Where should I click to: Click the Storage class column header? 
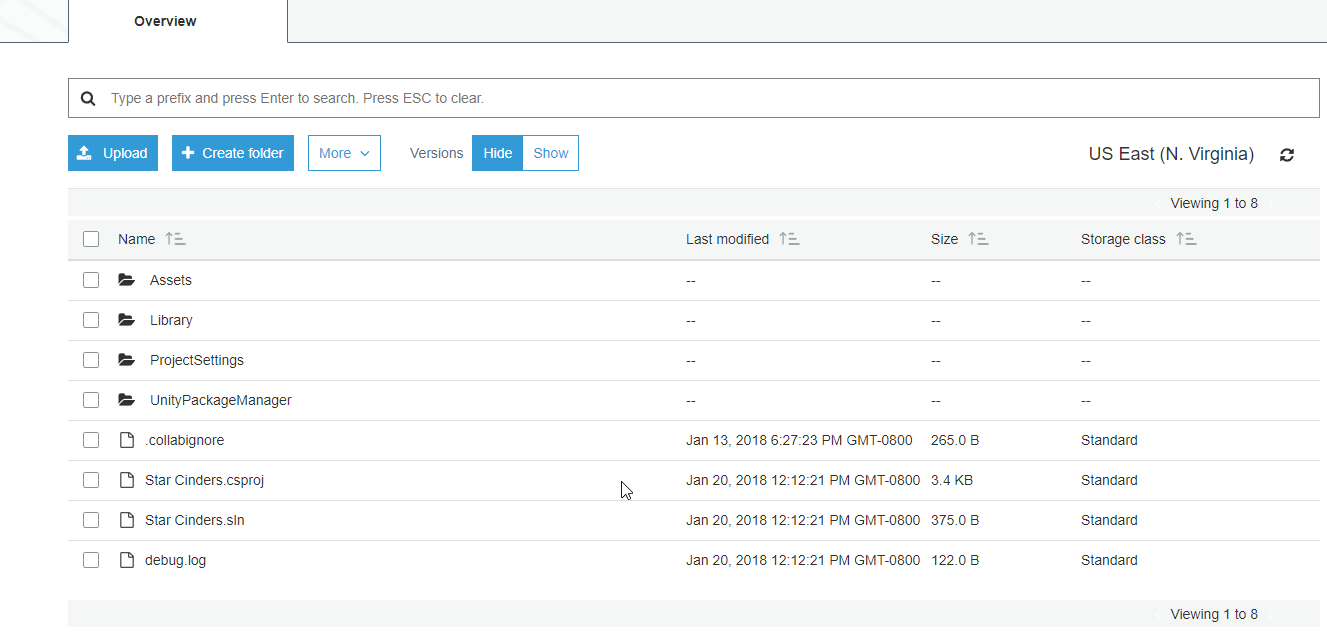[x=1123, y=239]
